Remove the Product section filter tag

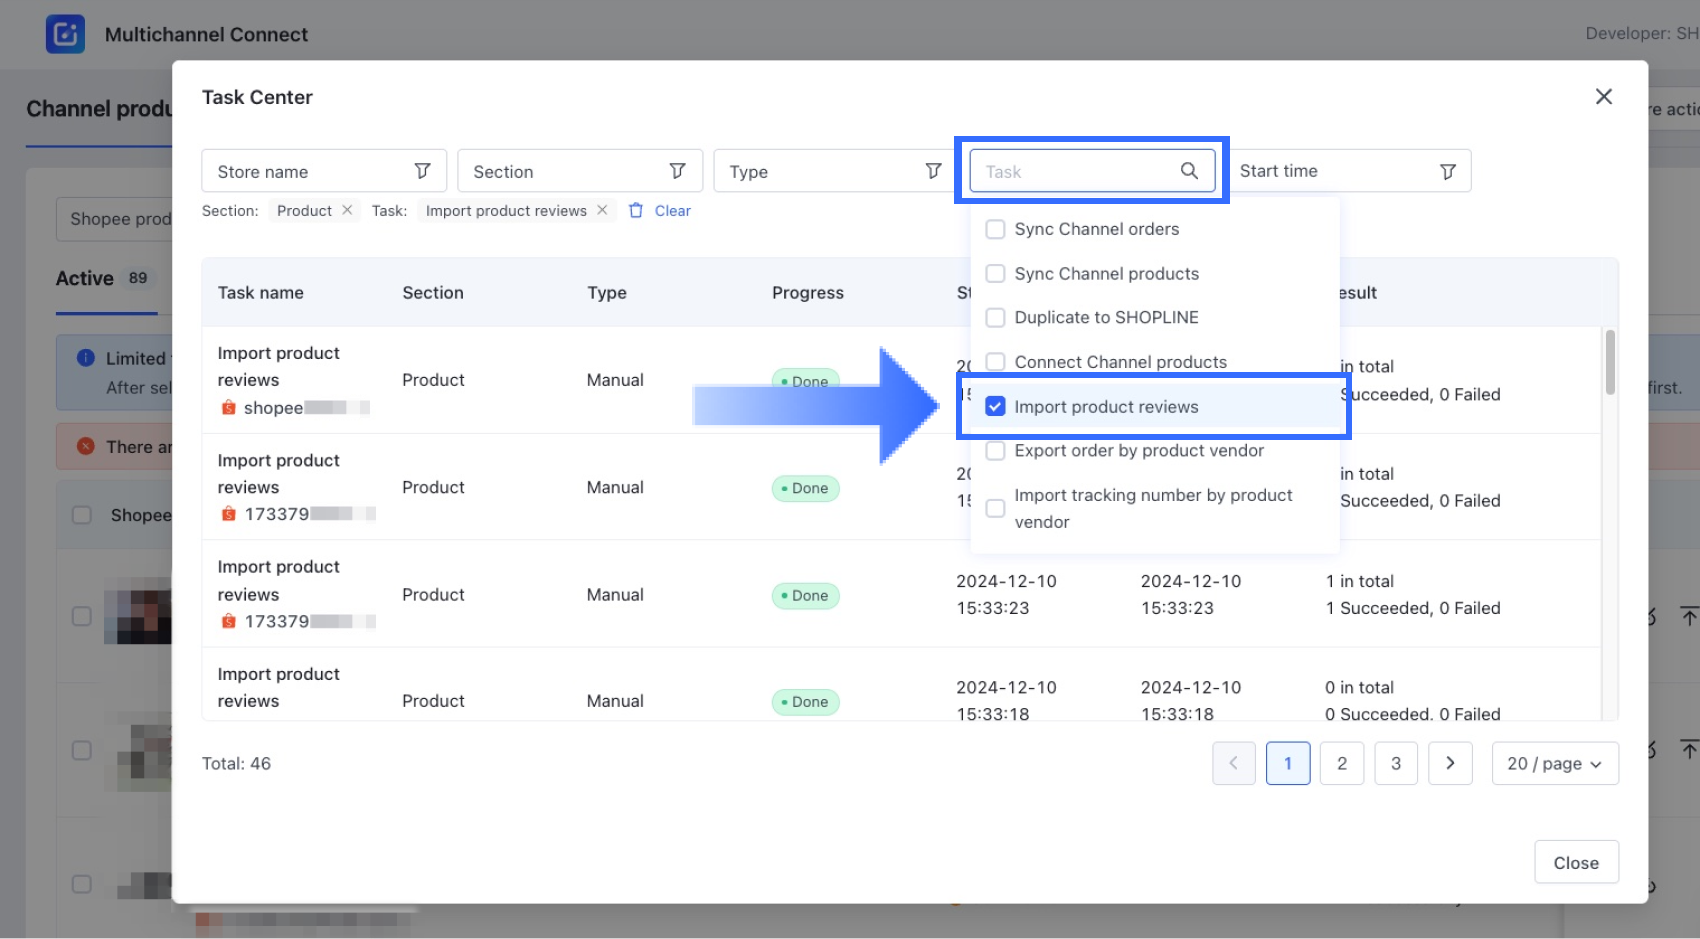[347, 210]
